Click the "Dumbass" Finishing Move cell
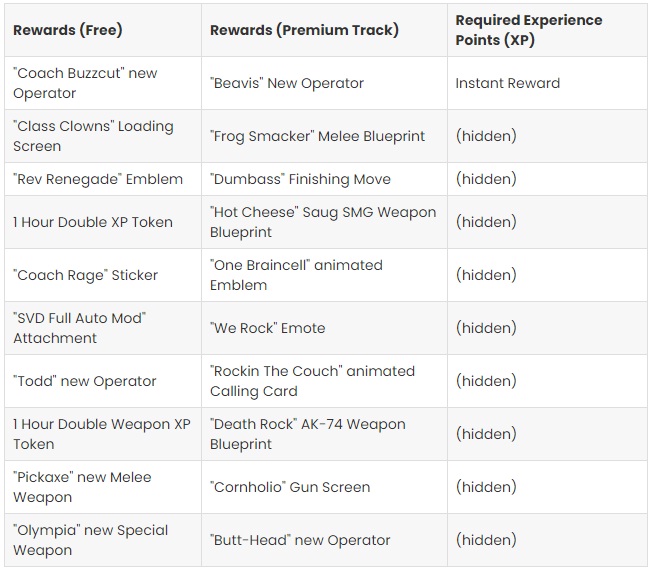 324,179
